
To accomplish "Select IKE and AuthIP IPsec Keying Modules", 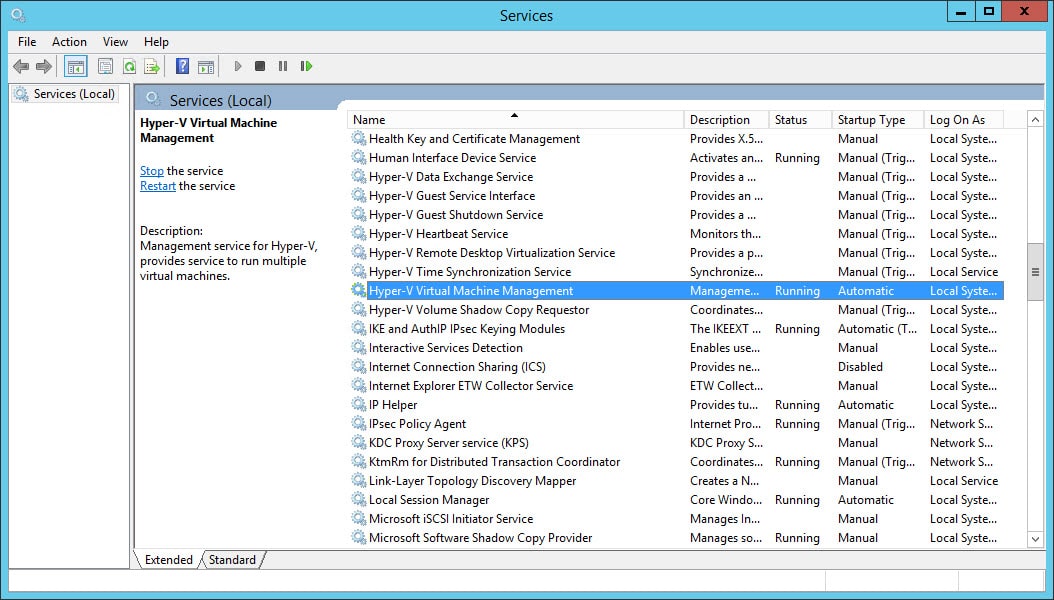I will coord(676,329).
